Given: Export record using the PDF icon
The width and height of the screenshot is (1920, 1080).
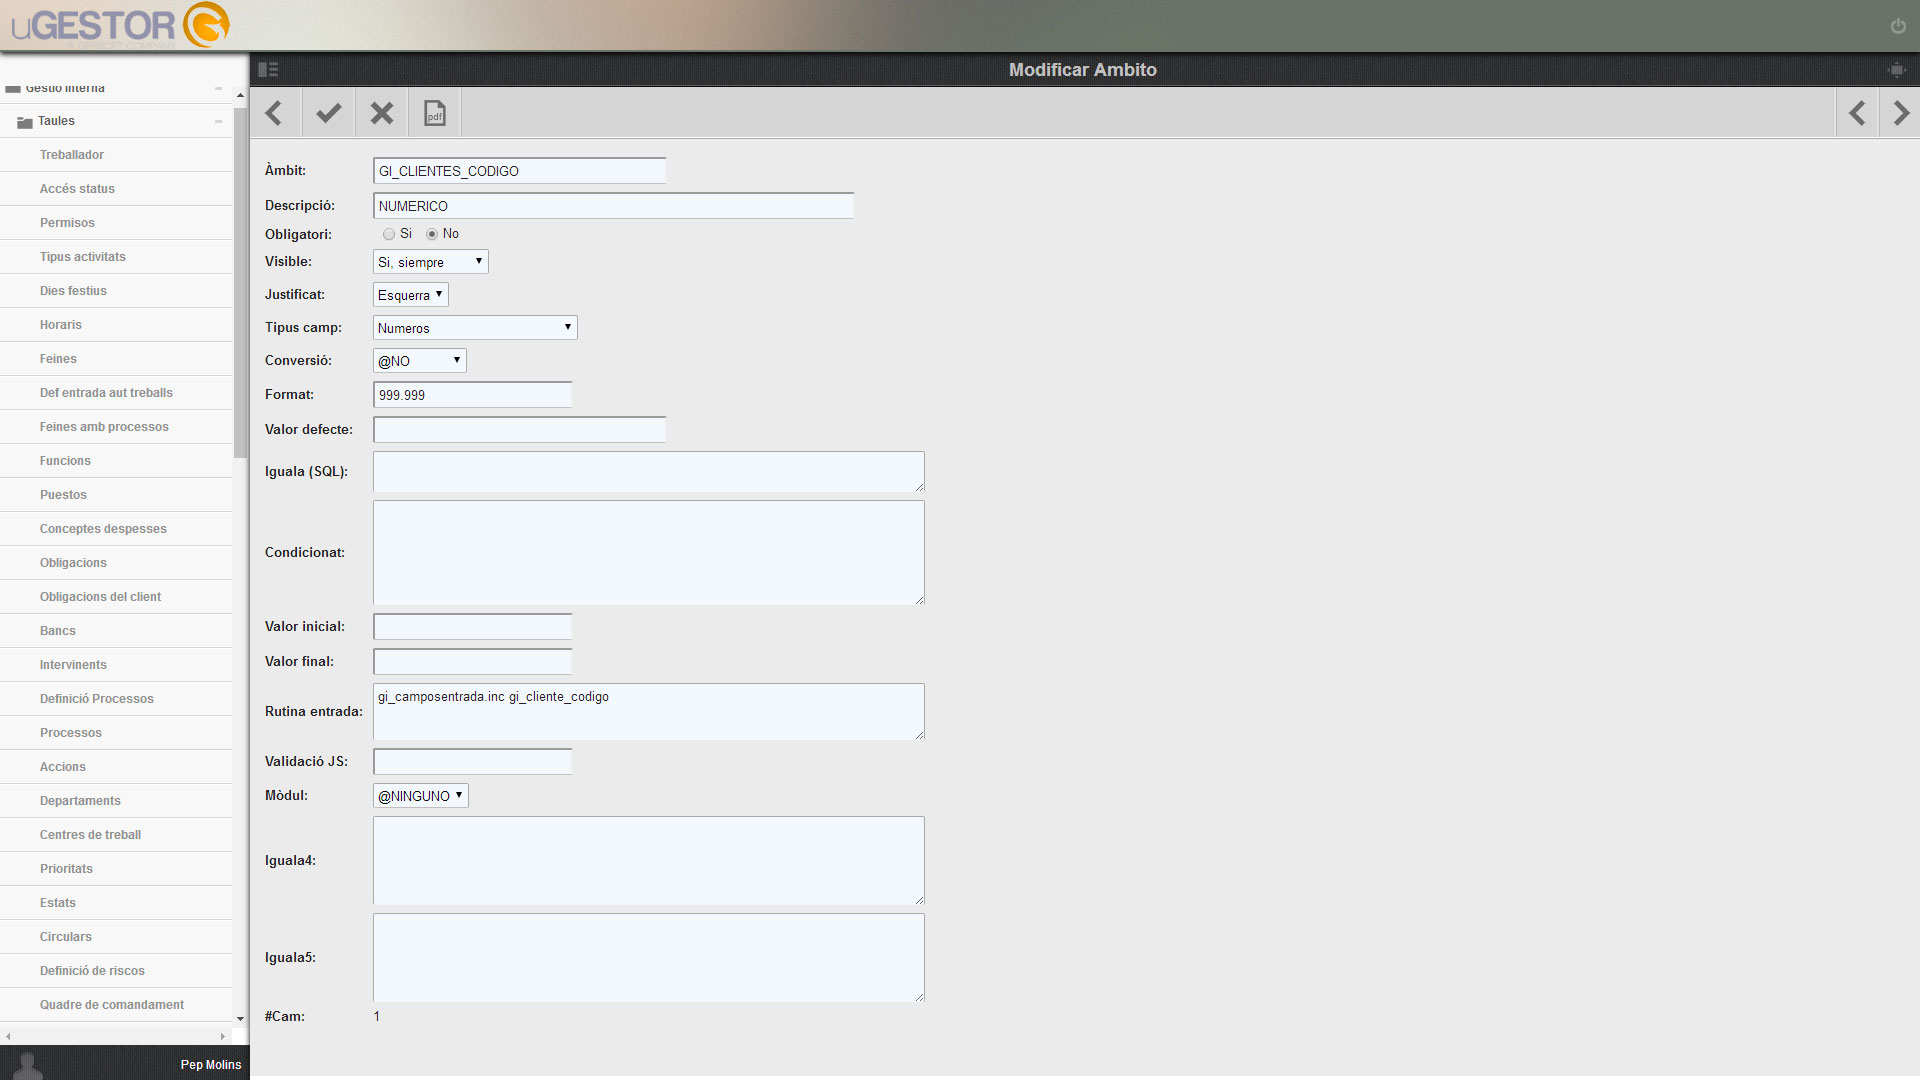Looking at the screenshot, I should point(435,113).
